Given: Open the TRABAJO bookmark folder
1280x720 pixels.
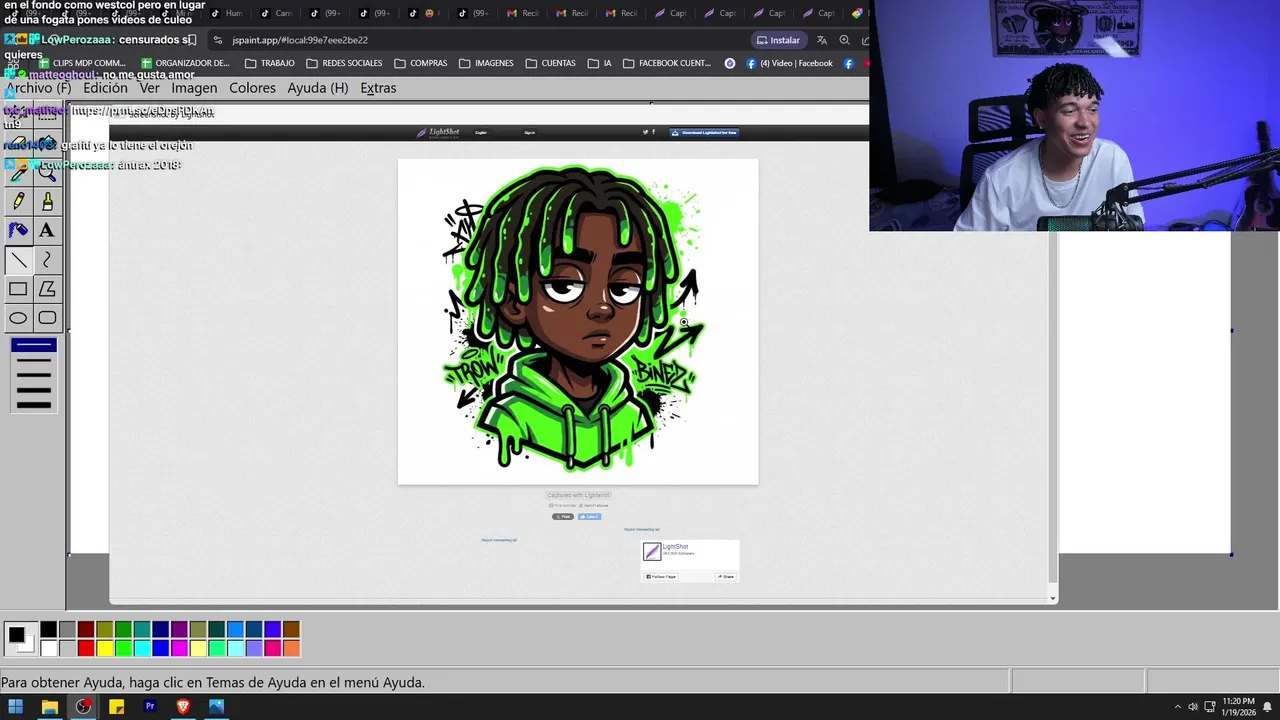Looking at the screenshot, I should pyautogui.click(x=270, y=63).
